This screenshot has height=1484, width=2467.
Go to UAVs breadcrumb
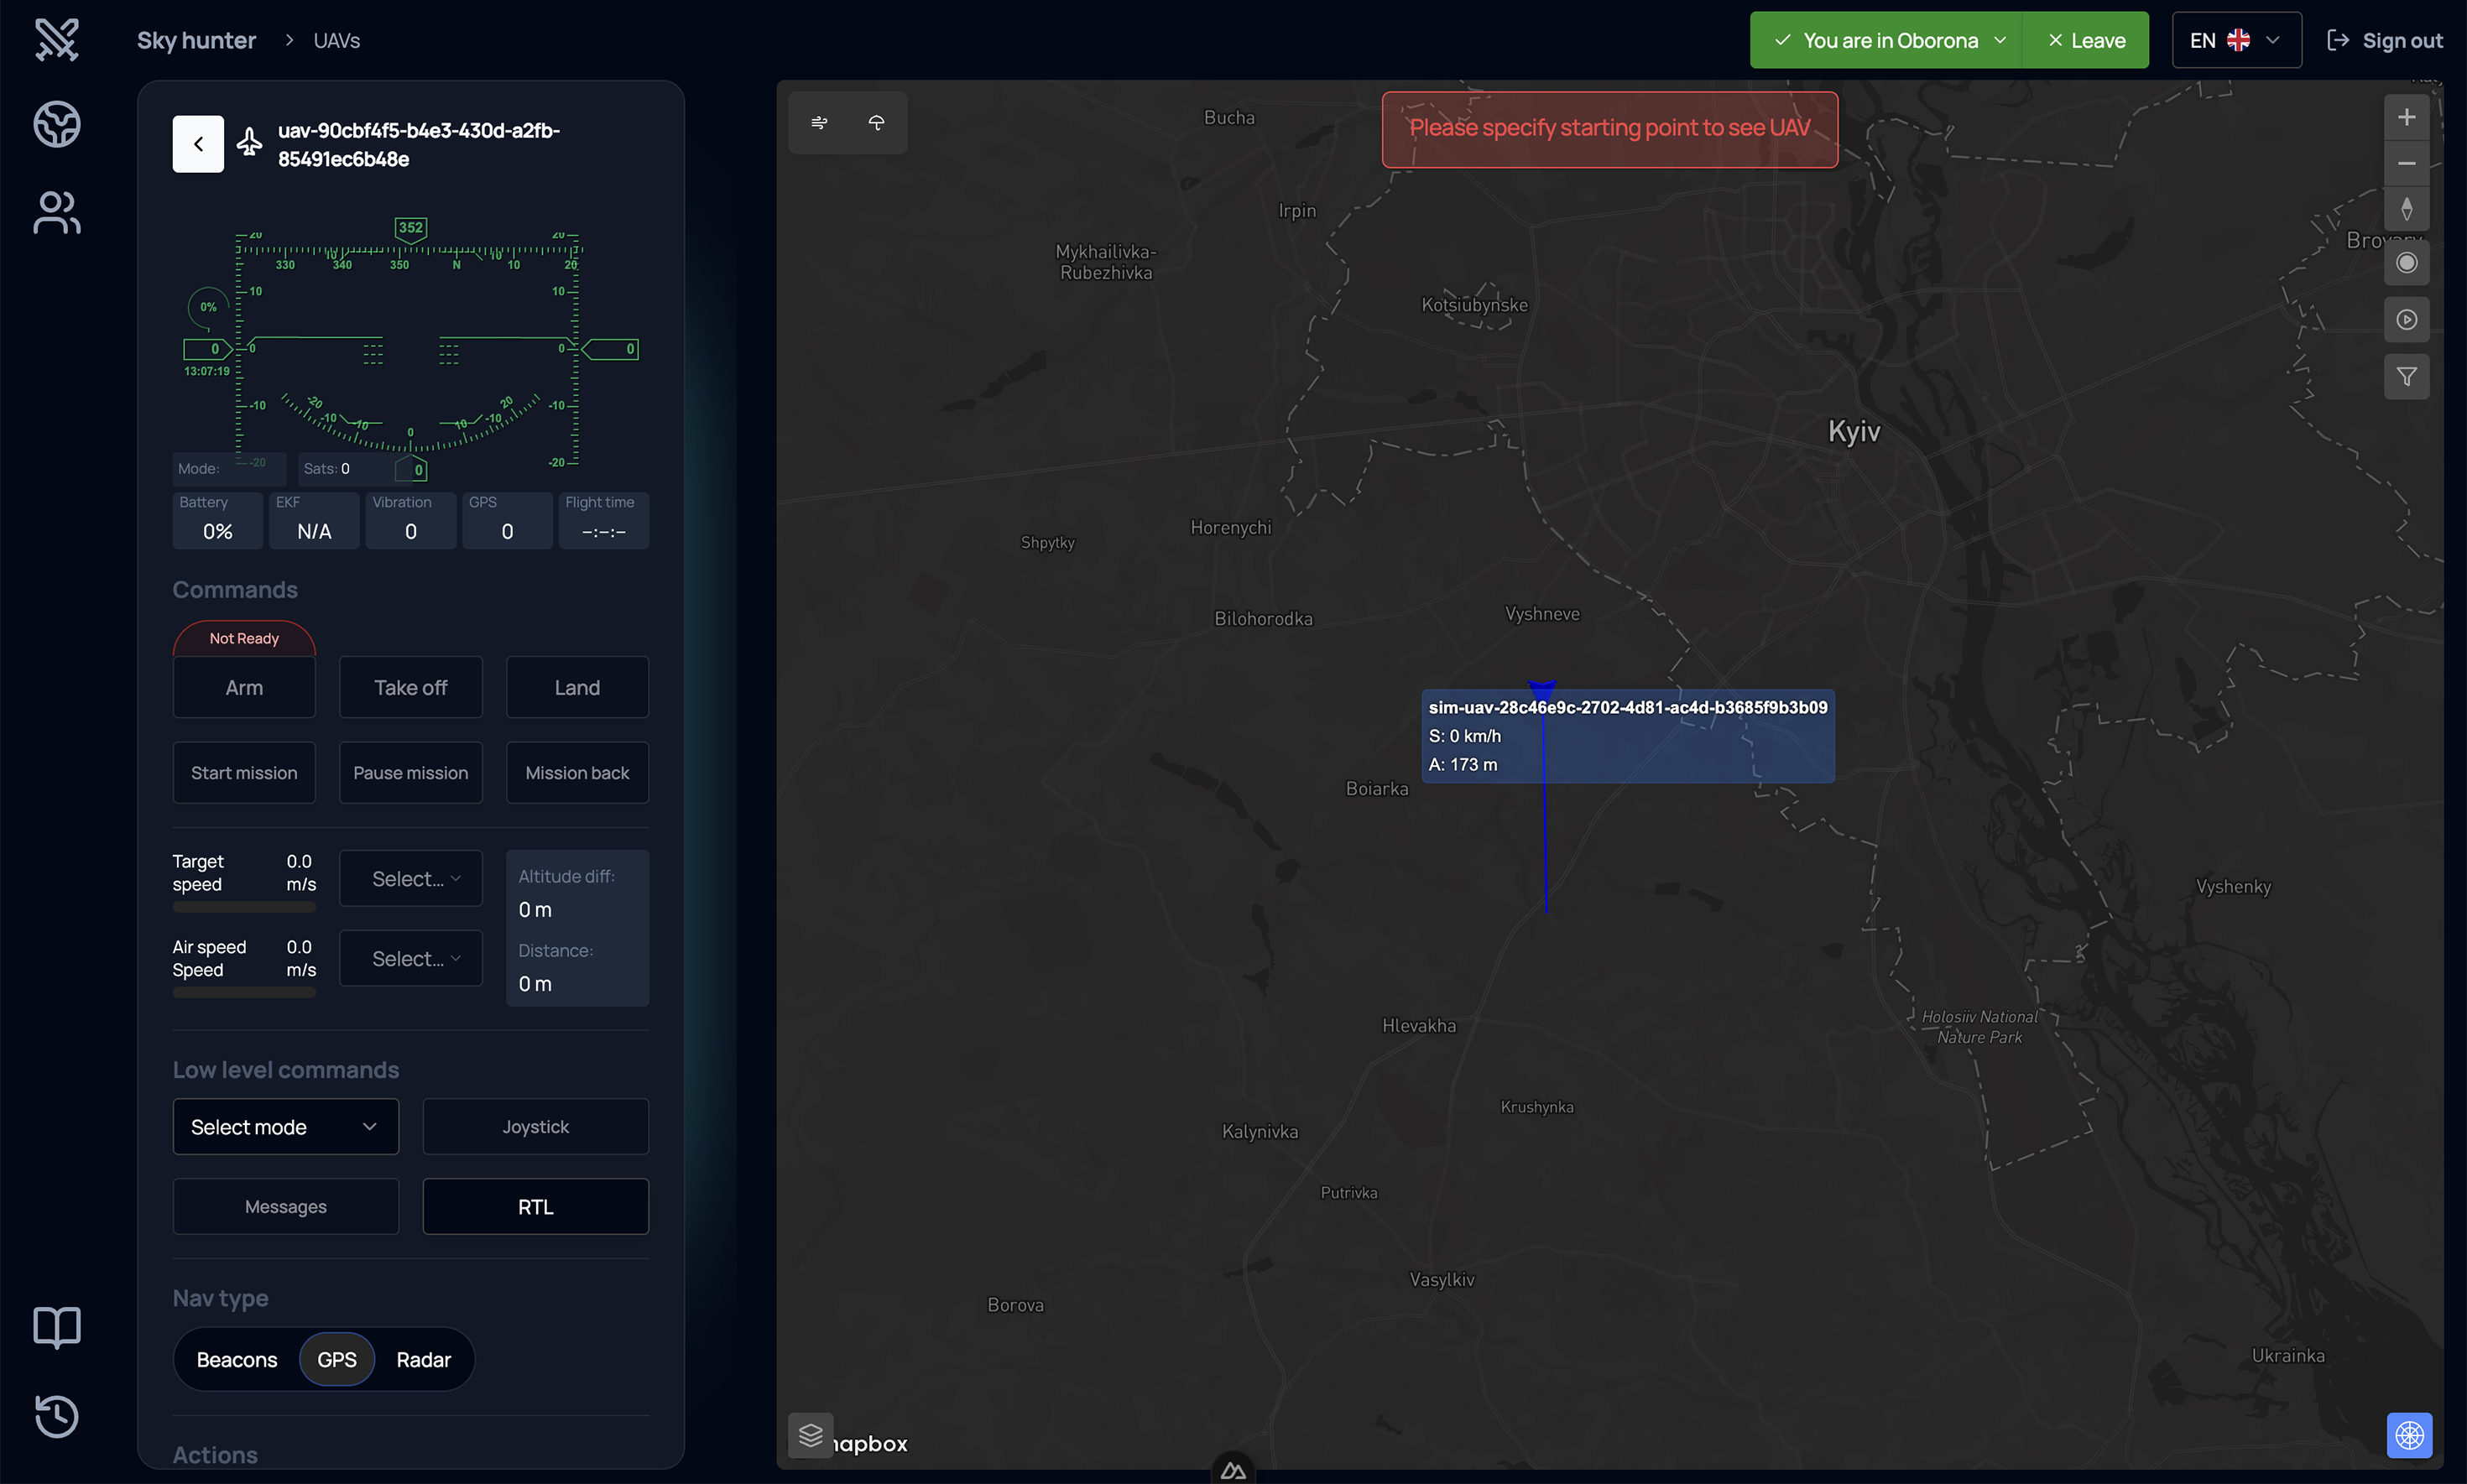337,40
